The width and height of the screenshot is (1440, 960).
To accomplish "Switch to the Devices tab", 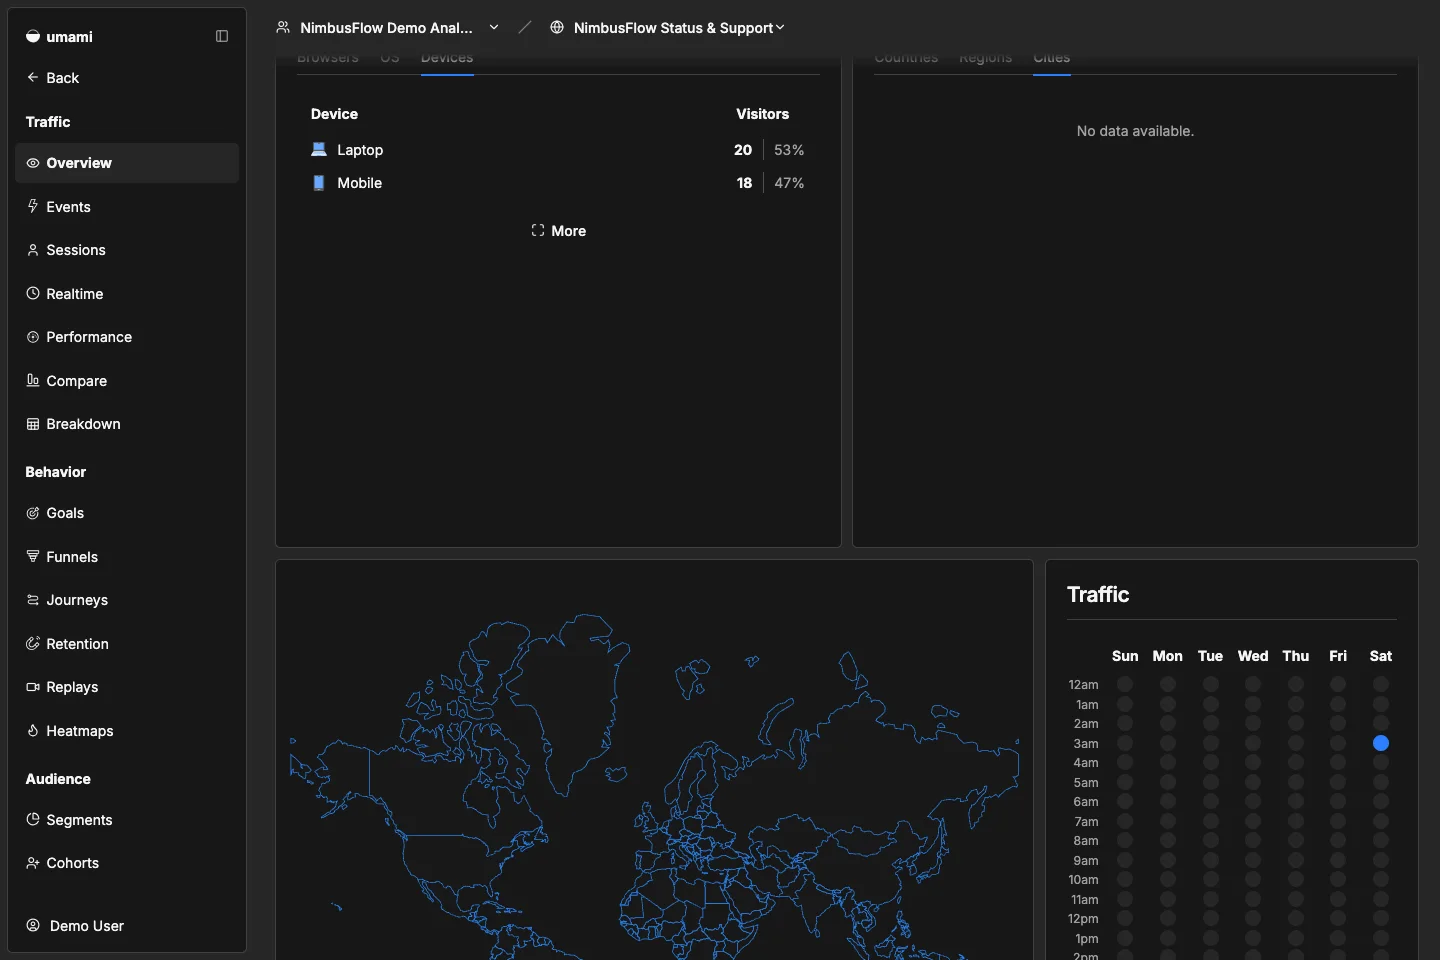I will pyautogui.click(x=447, y=58).
